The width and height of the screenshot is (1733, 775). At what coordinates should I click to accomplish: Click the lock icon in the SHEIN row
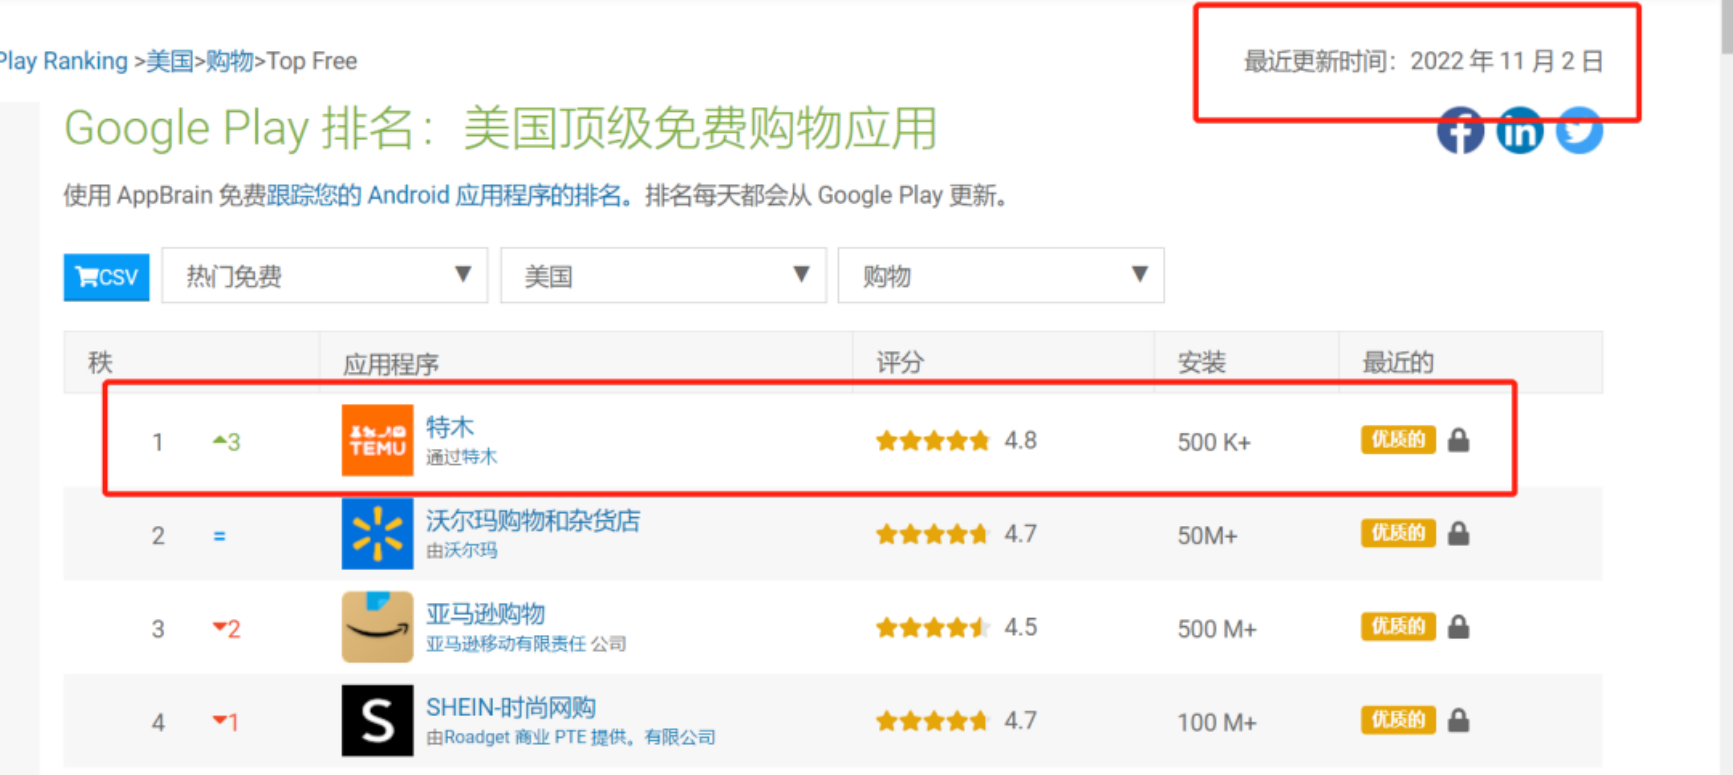click(1459, 720)
